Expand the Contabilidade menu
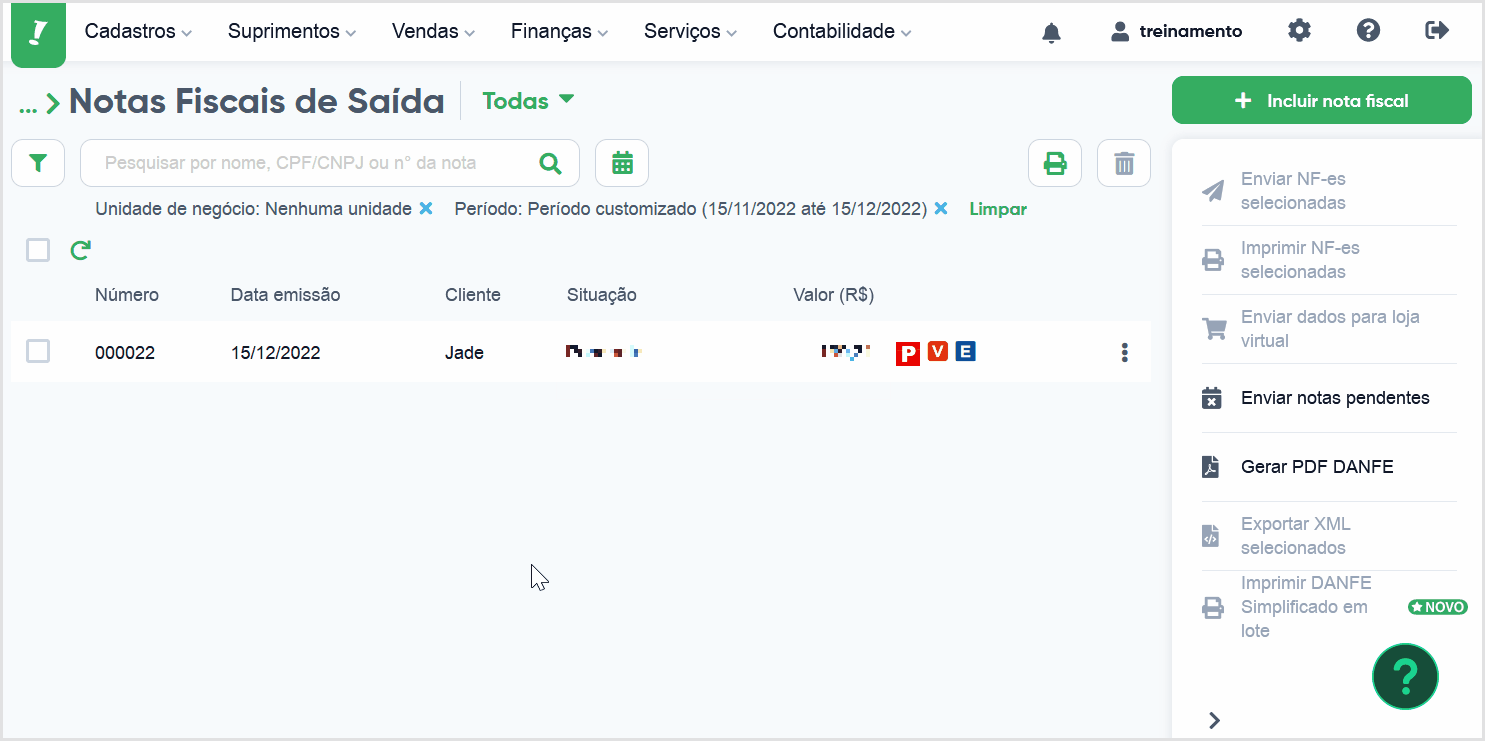This screenshot has height=741, width=1485. point(842,32)
